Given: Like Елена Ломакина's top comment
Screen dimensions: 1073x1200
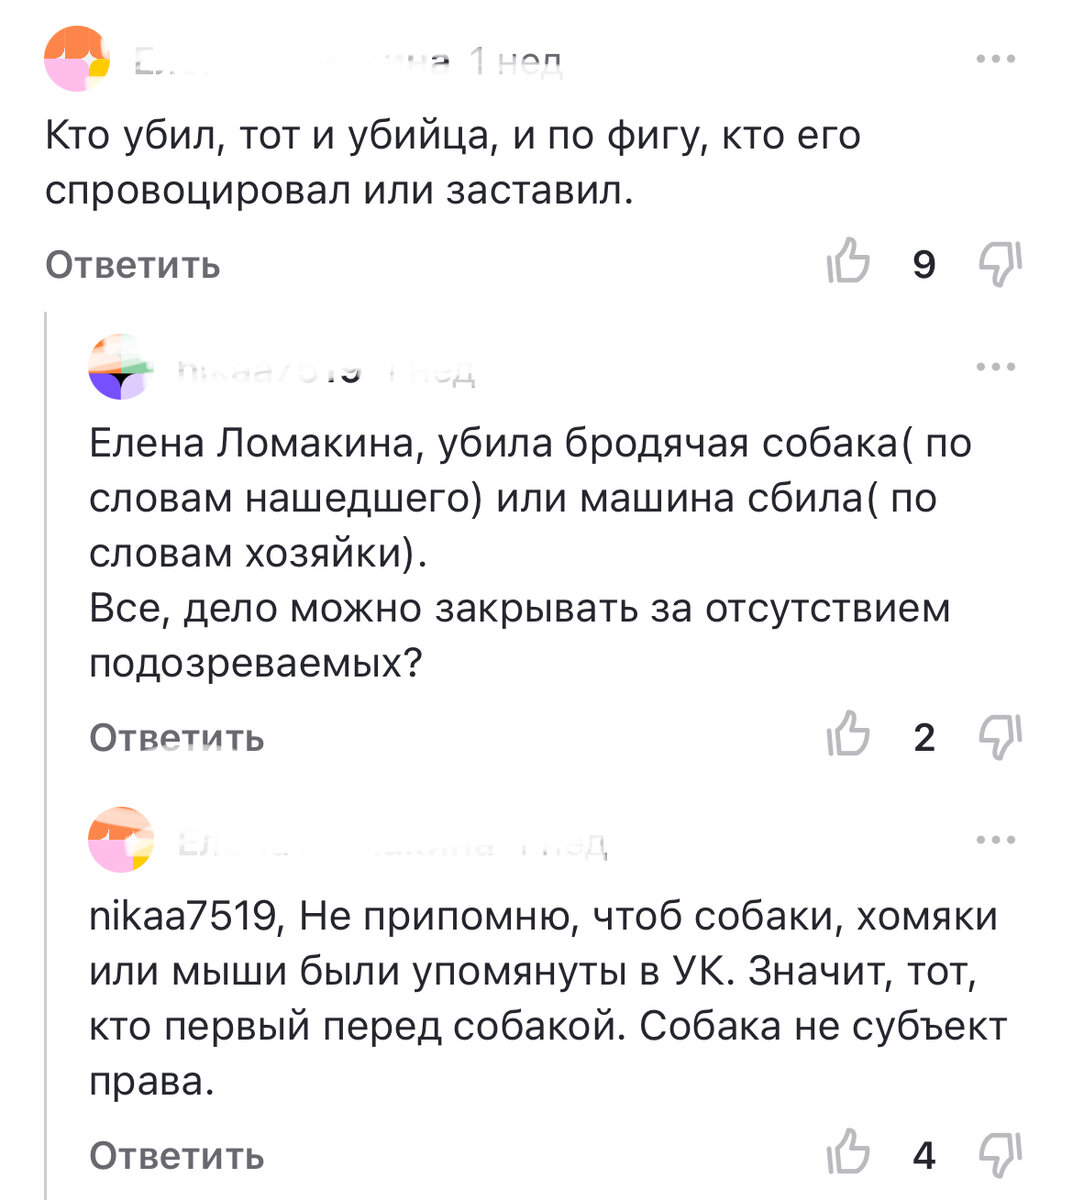Looking at the screenshot, I should 849,264.
